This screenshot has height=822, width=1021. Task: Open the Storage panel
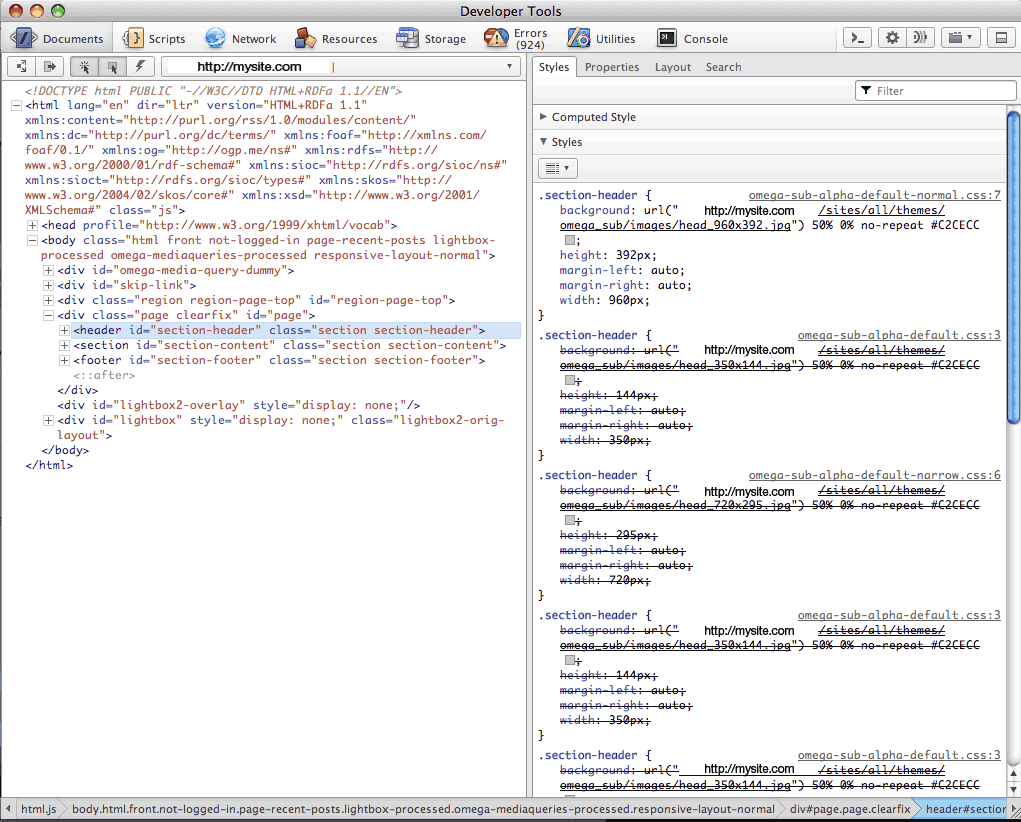pyautogui.click(x=432, y=38)
